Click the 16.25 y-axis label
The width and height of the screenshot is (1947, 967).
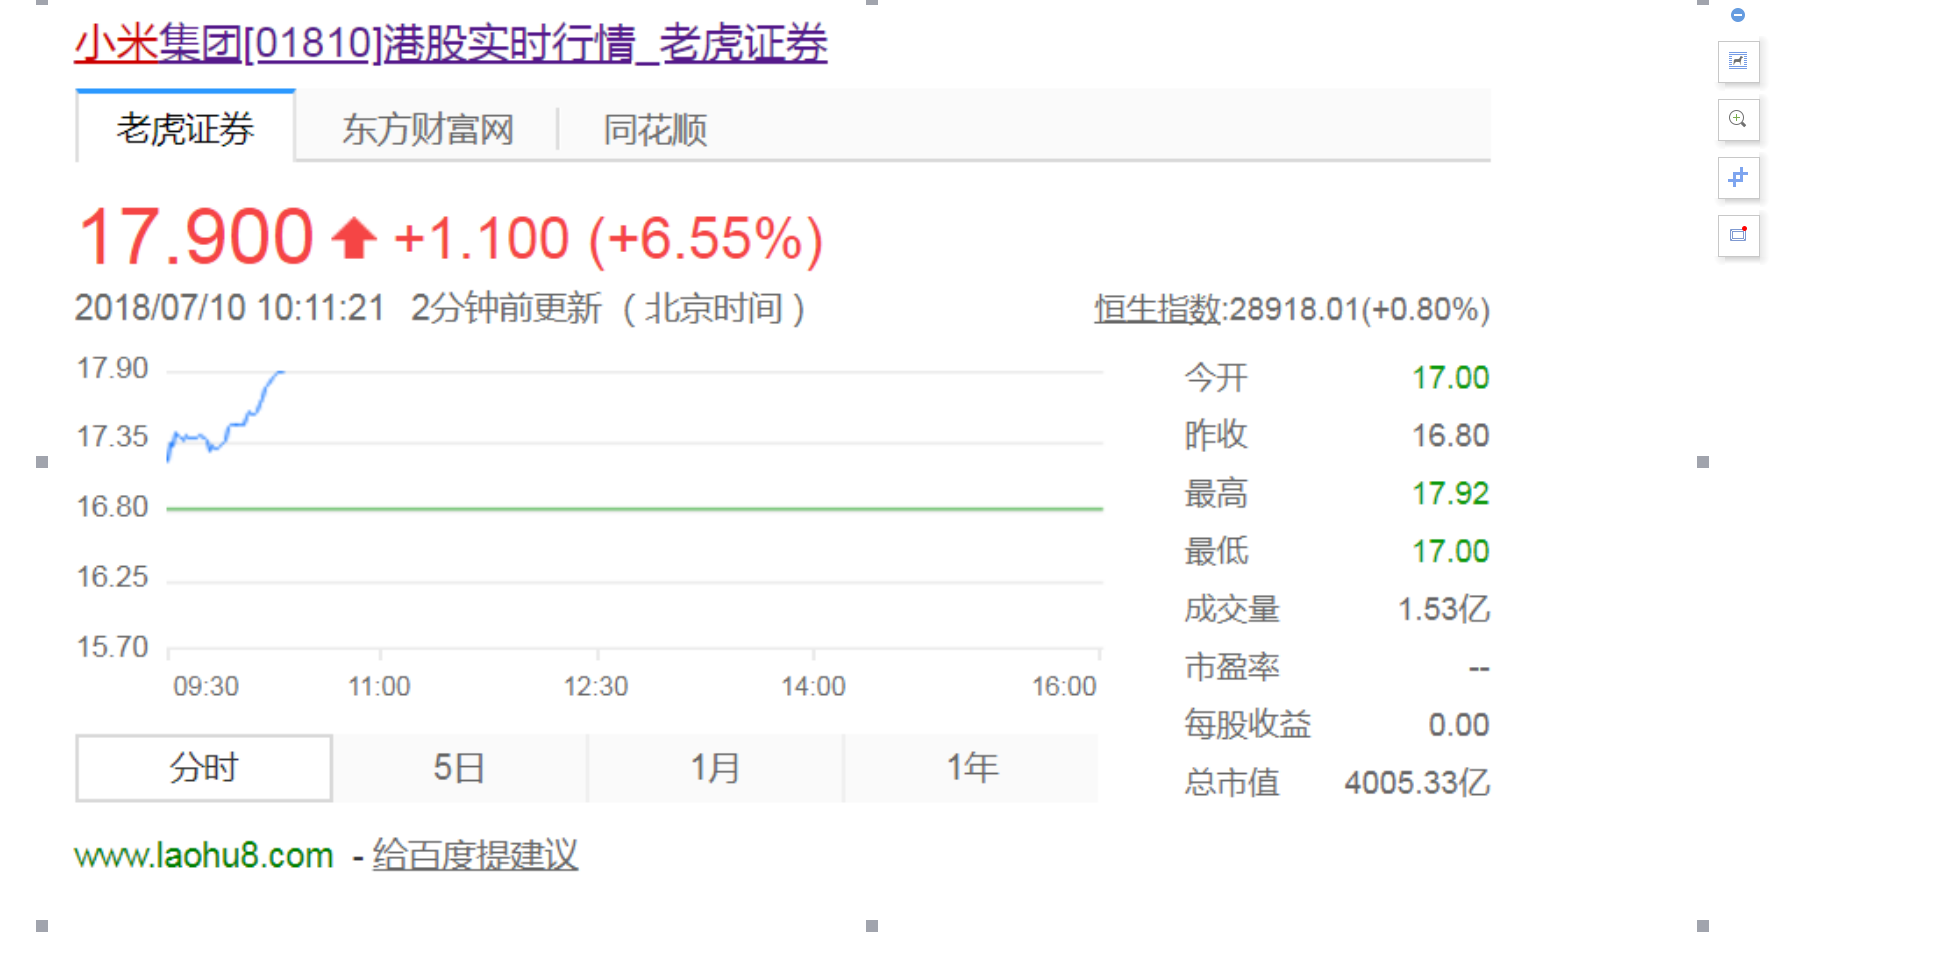112,577
